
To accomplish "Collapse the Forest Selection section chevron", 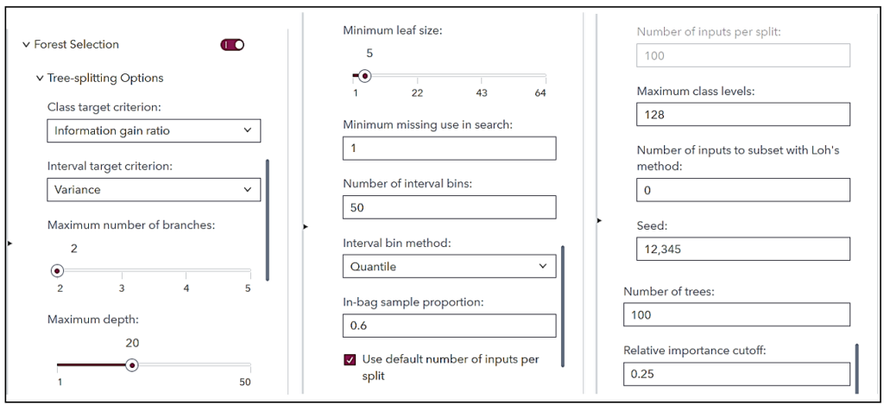I will click(x=26, y=45).
